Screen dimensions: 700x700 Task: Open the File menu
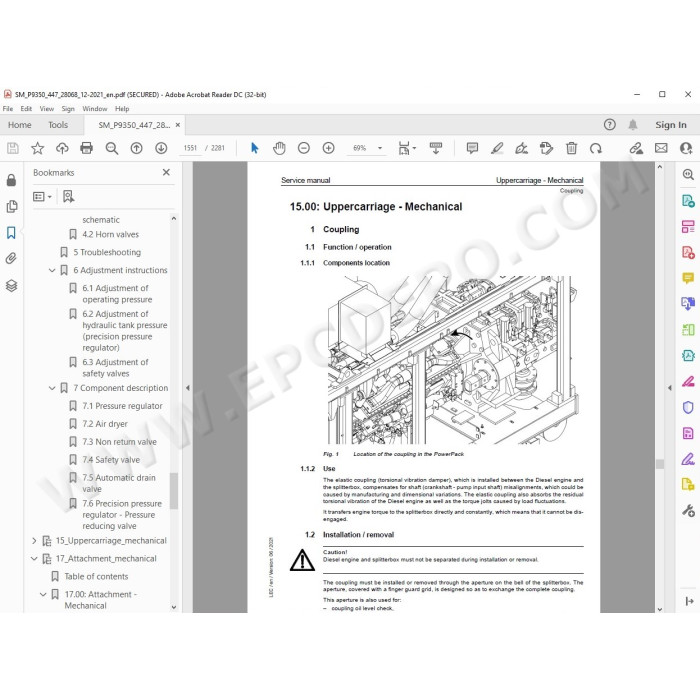(8, 108)
